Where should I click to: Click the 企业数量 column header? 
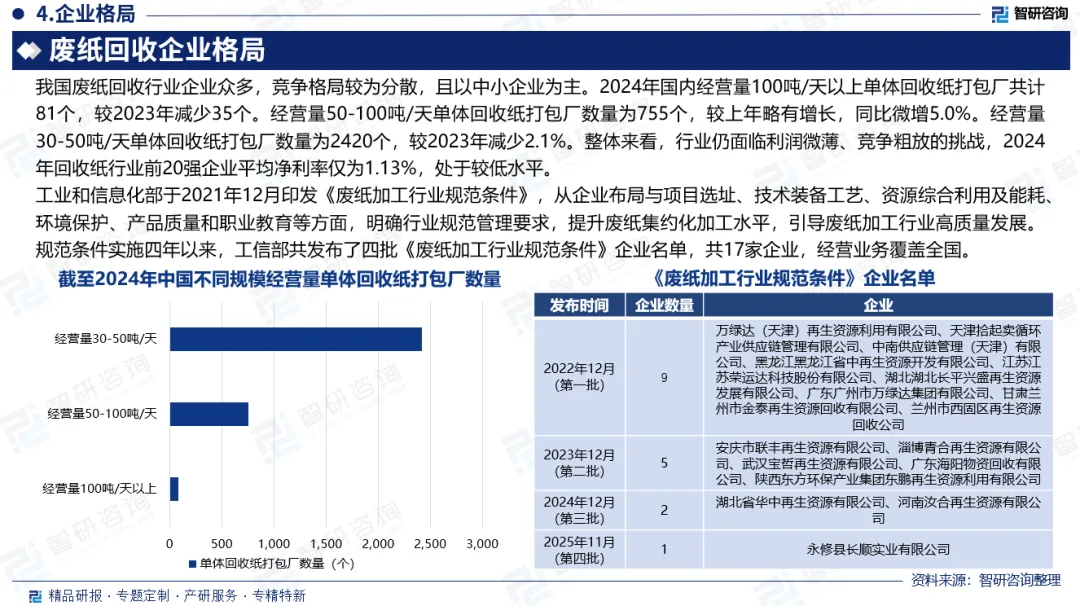coord(664,305)
